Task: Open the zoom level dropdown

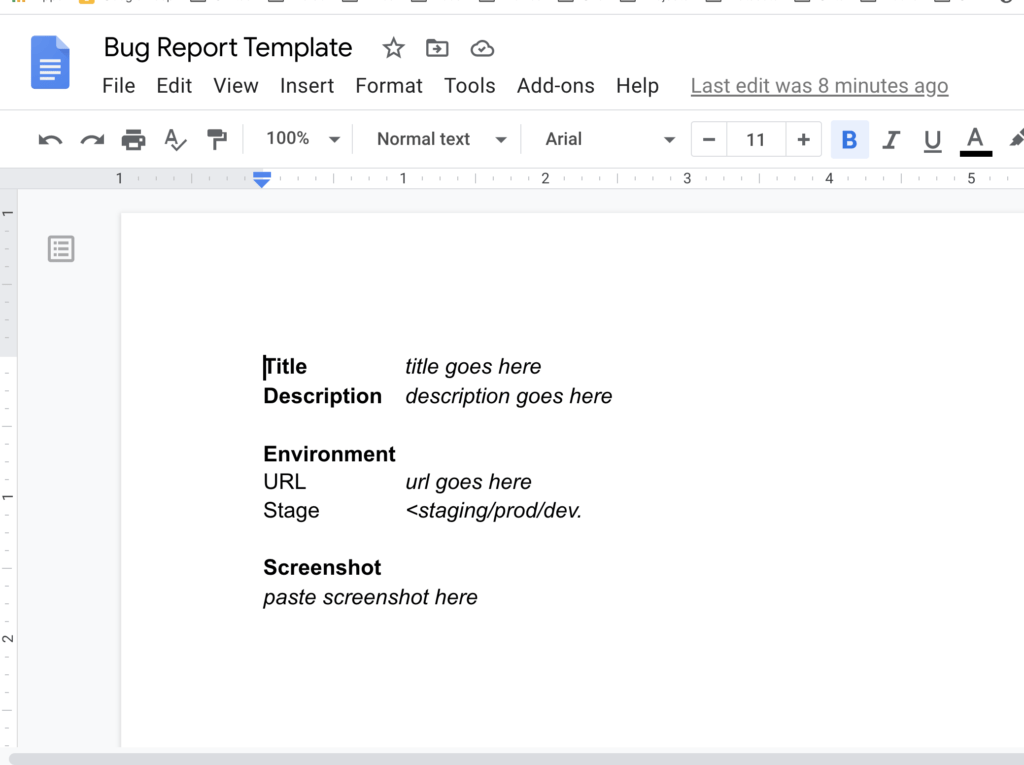Action: [300, 139]
